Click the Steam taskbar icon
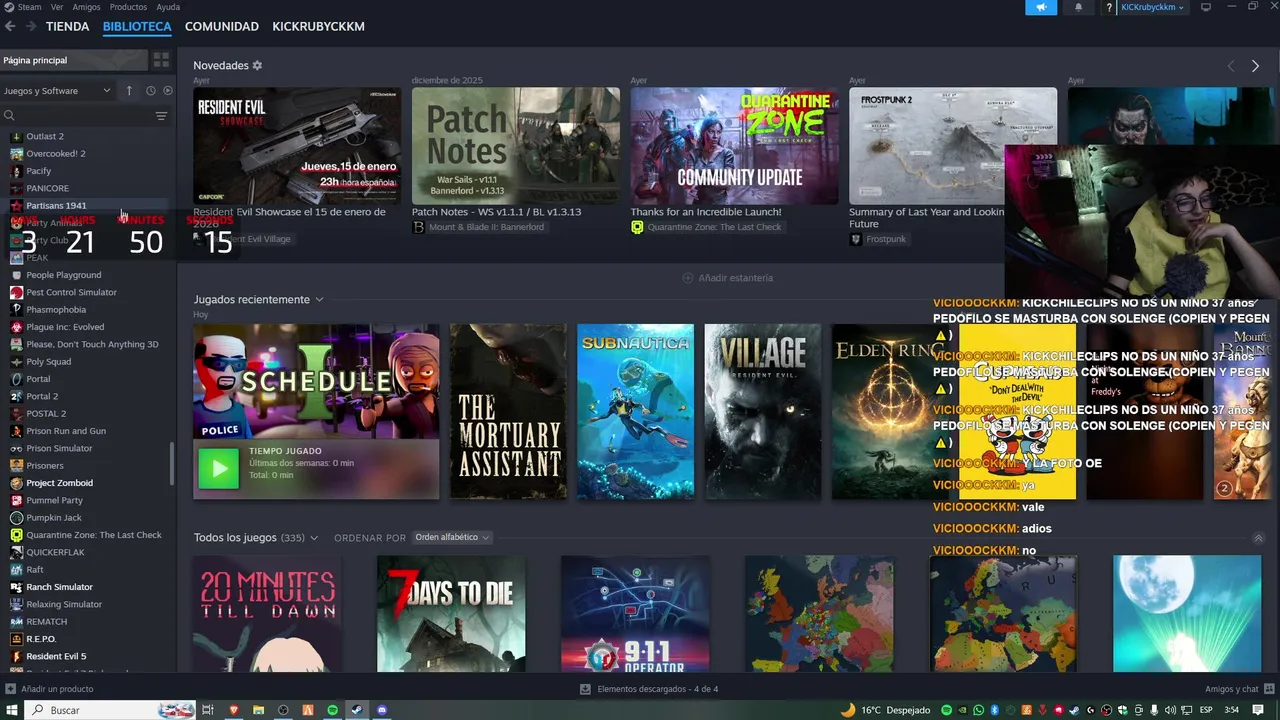1280x720 pixels. tap(357, 710)
